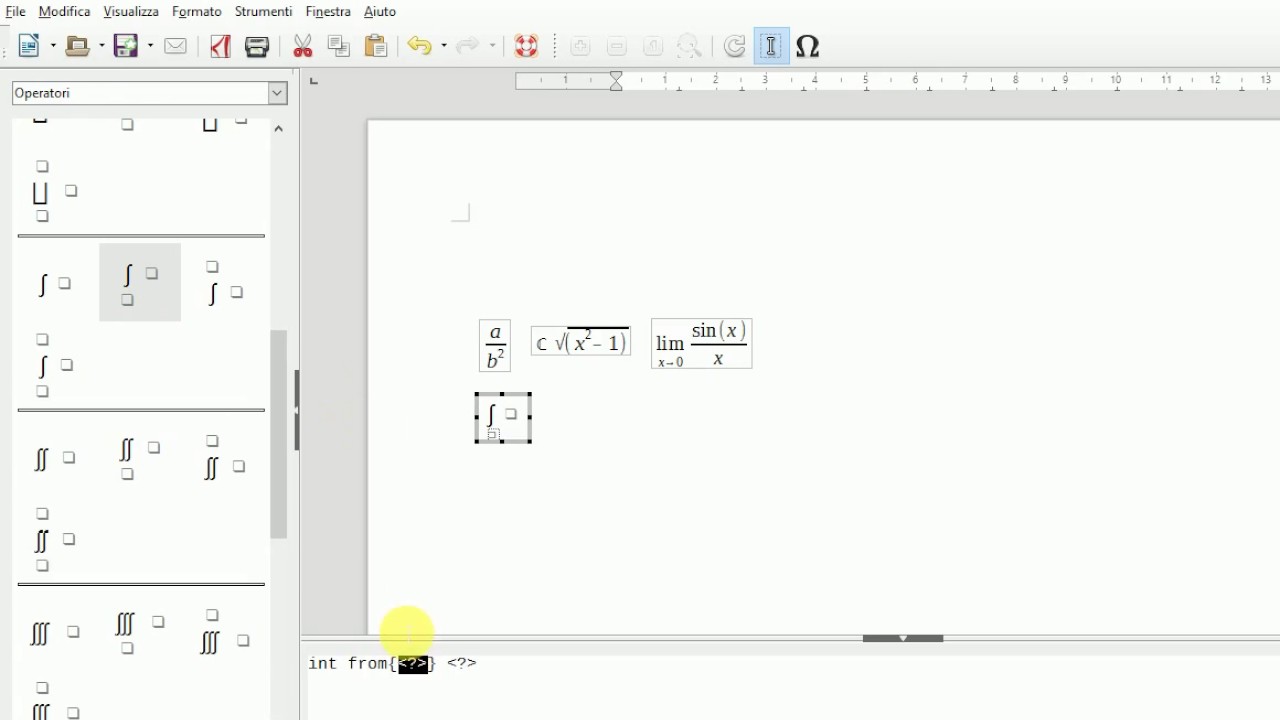The image size is (1280, 720).
Task: Click the trailing <?> placeholder in editor
Action: [x=462, y=663]
